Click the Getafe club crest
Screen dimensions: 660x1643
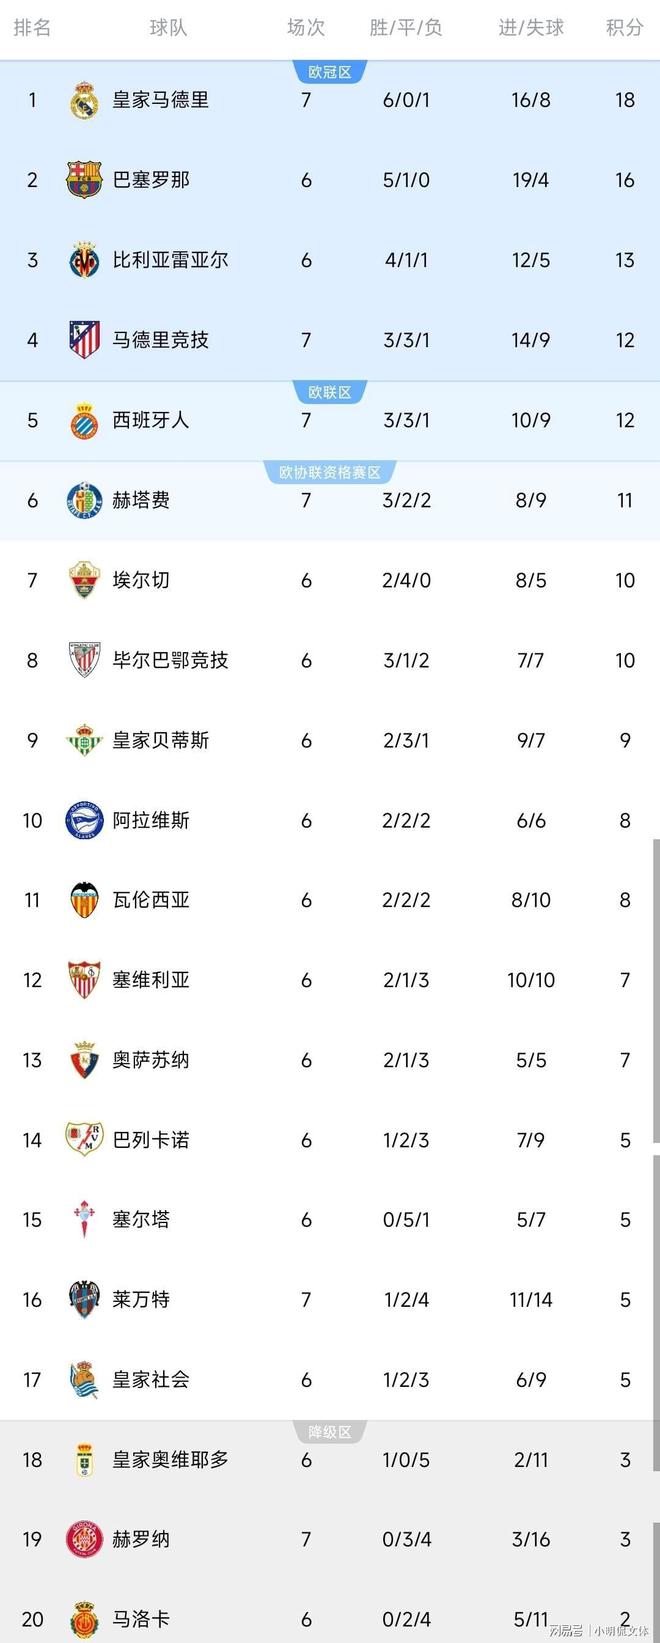(x=84, y=500)
